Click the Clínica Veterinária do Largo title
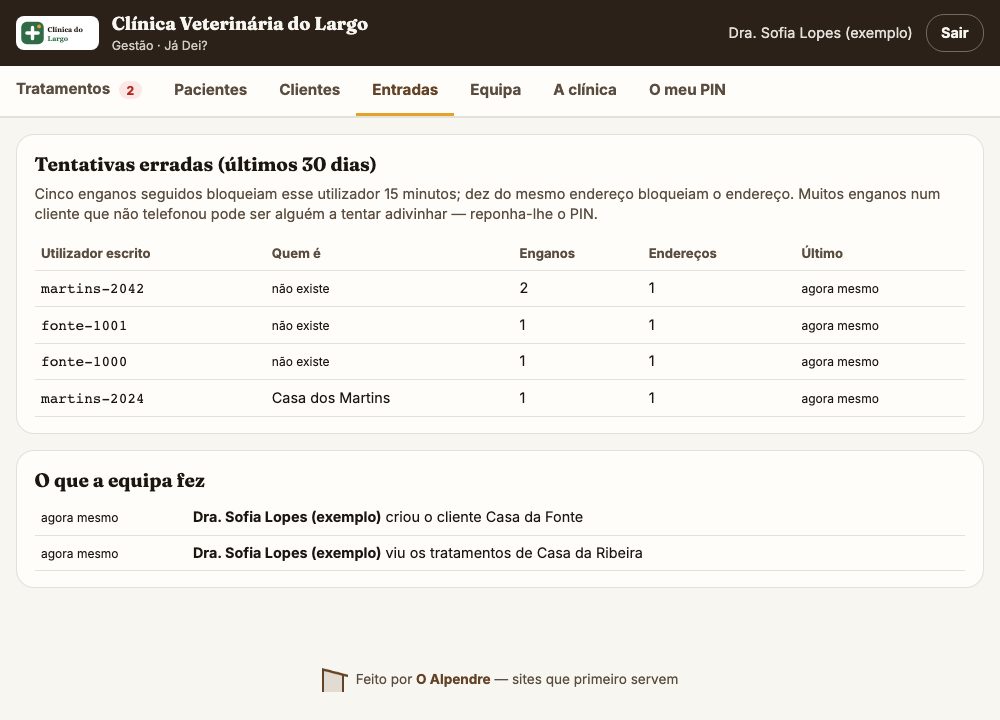 (x=240, y=24)
